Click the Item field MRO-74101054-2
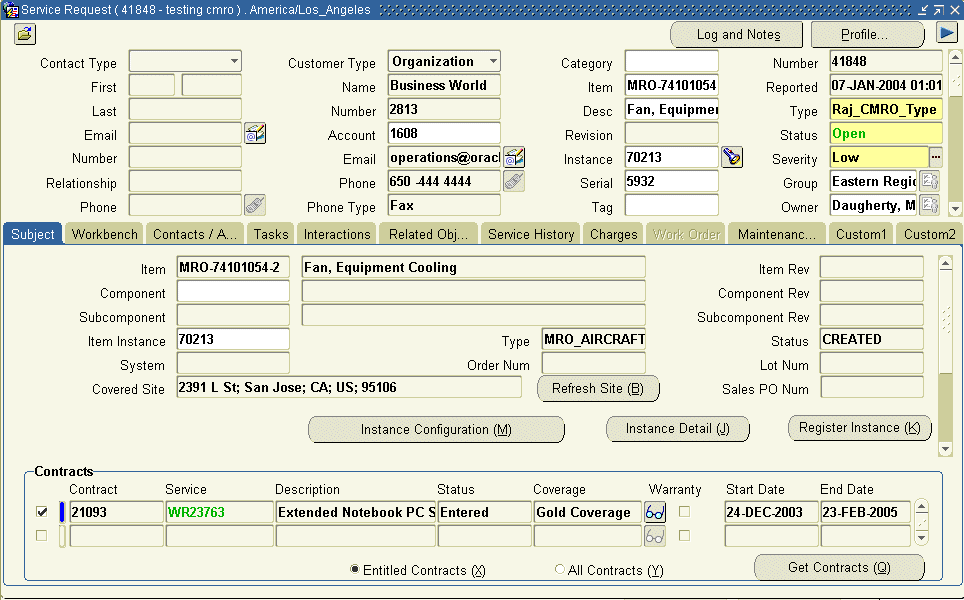Image resolution: width=964 pixels, height=600 pixels. pyautogui.click(x=233, y=267)
